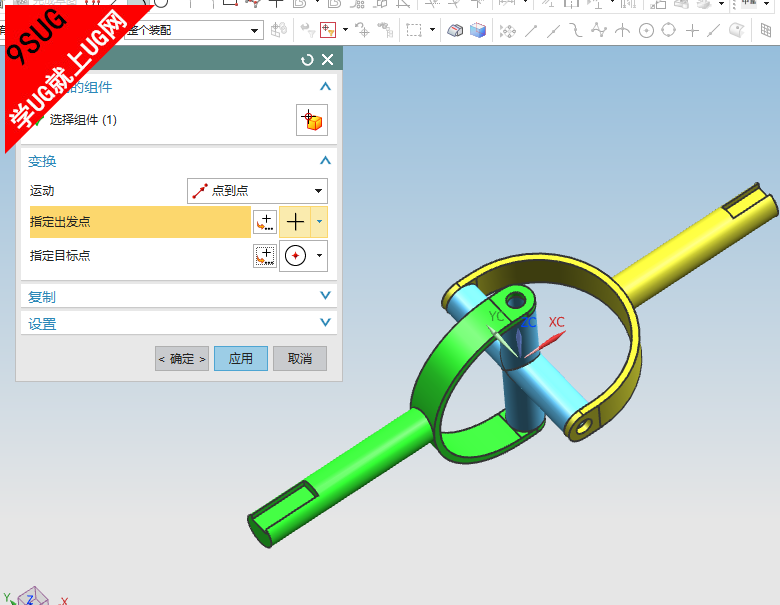
Task: Click the 确定 button
Action: [182, 359]
